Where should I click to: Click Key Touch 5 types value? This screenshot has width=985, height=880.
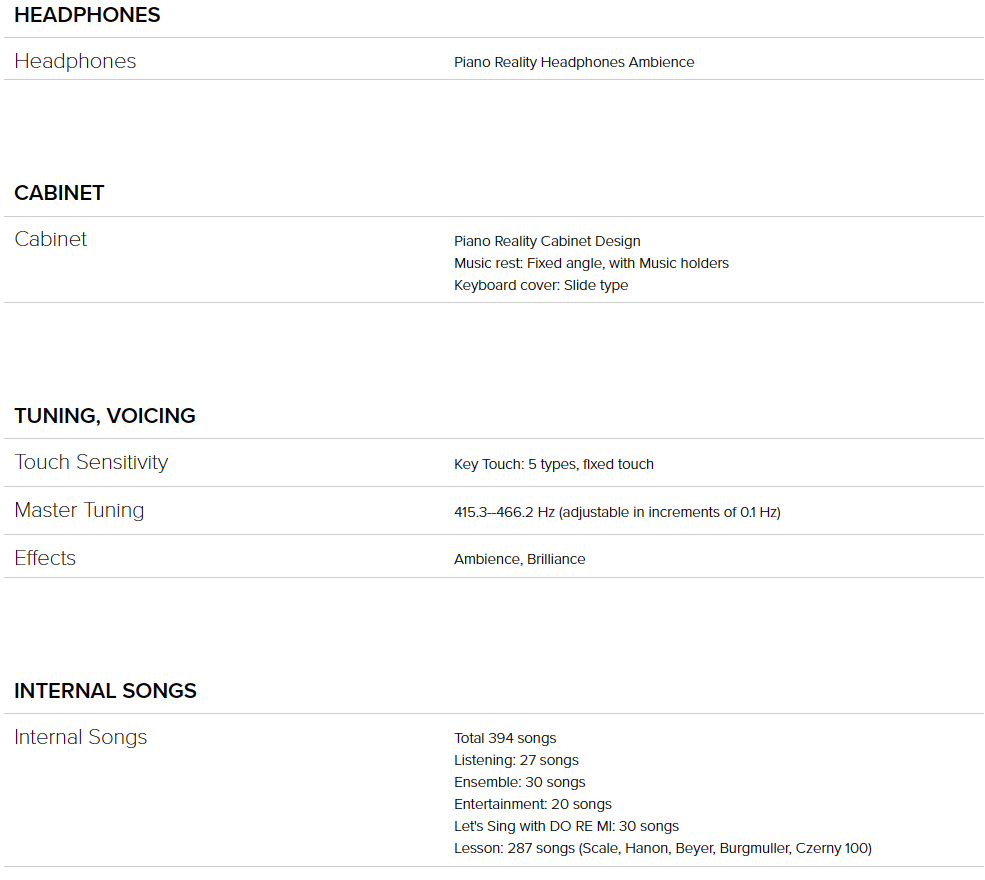(554, 464)
